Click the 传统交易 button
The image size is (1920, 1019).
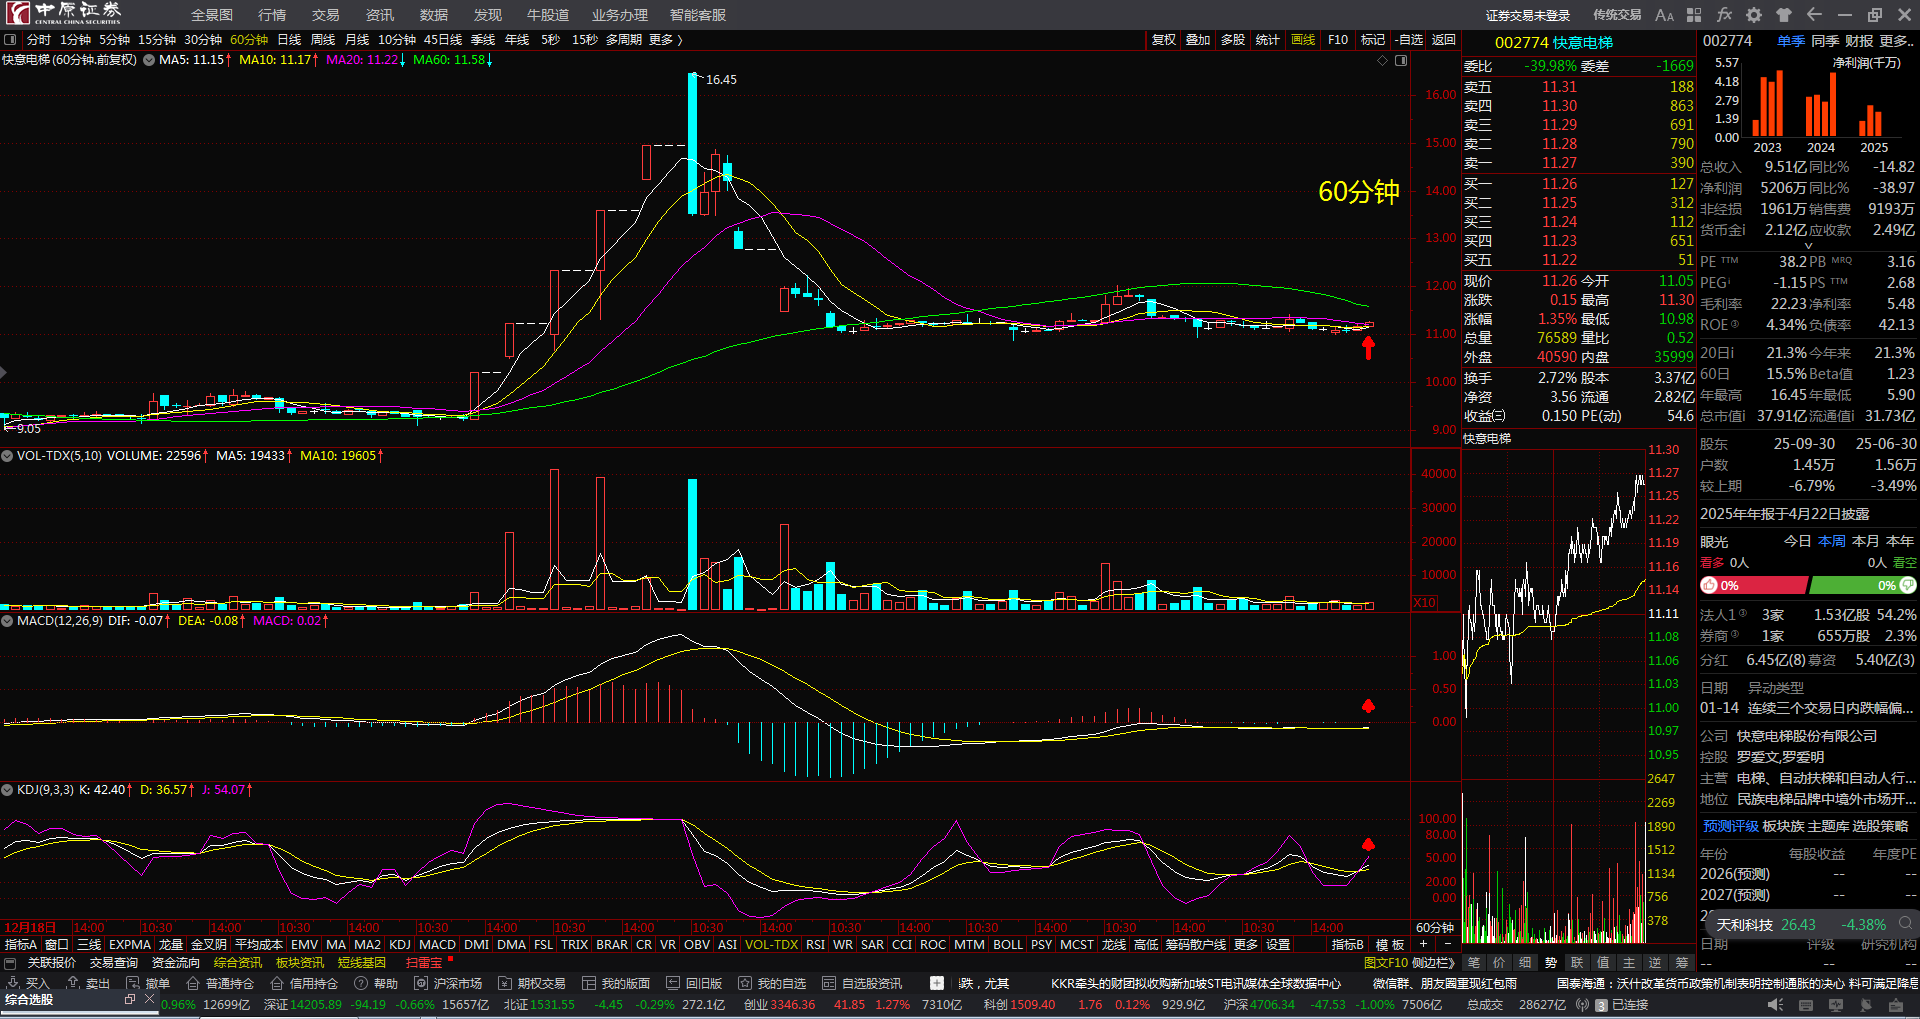pos(1617,15)
